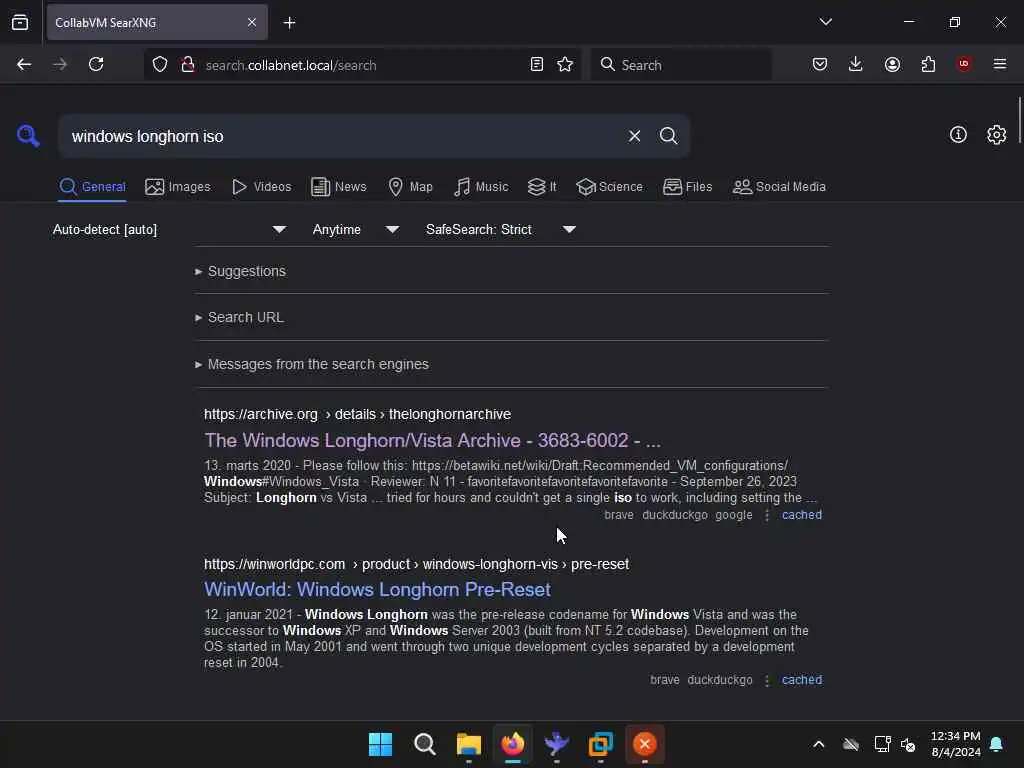Toggle reader view icon
This screenshot has width=1024, height=768.
pos(537,64)
